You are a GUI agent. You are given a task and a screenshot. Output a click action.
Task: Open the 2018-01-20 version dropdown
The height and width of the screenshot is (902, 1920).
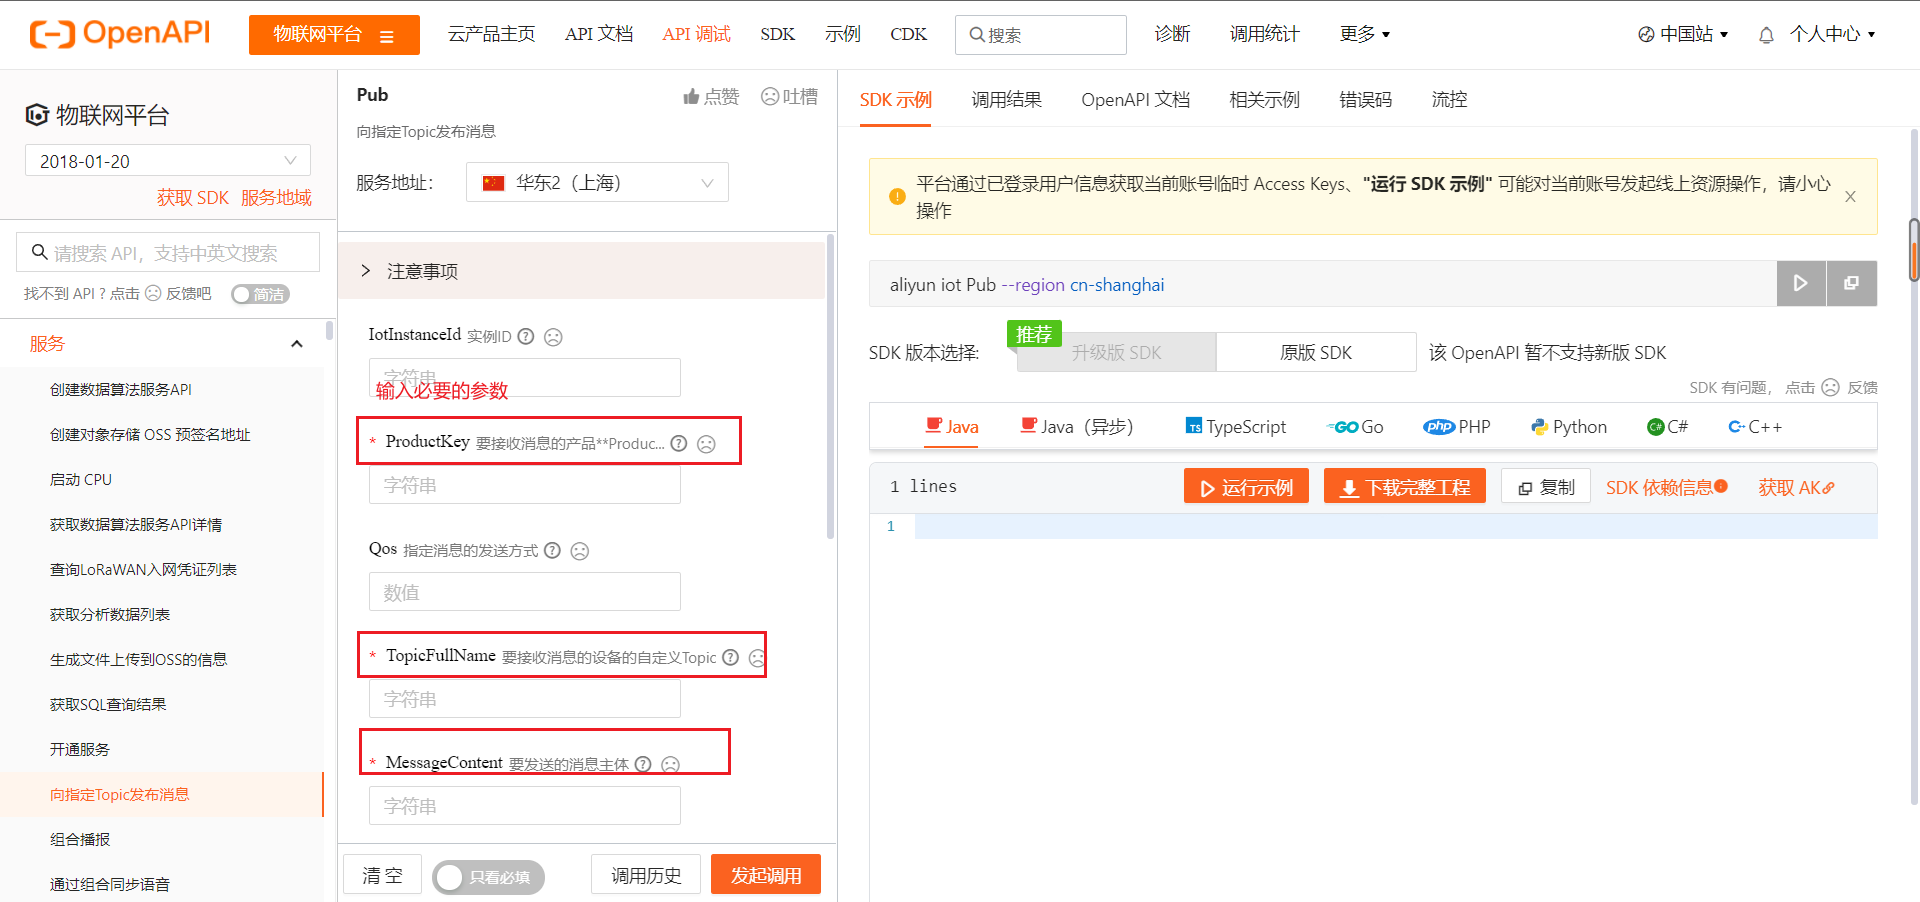(168, 161)
